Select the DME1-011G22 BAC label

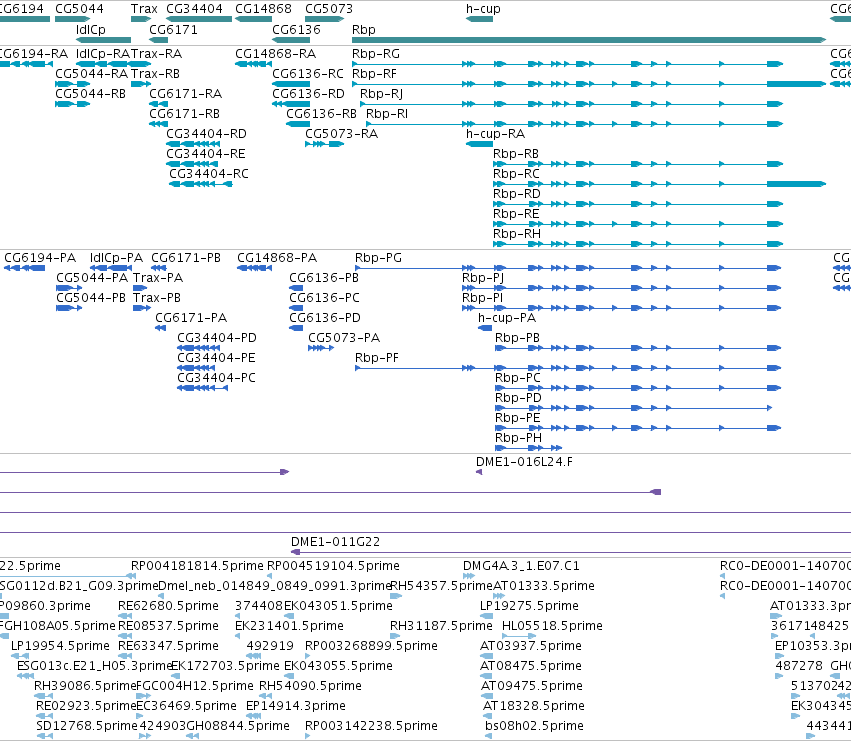pyautogui.click(x=335, y=542)
